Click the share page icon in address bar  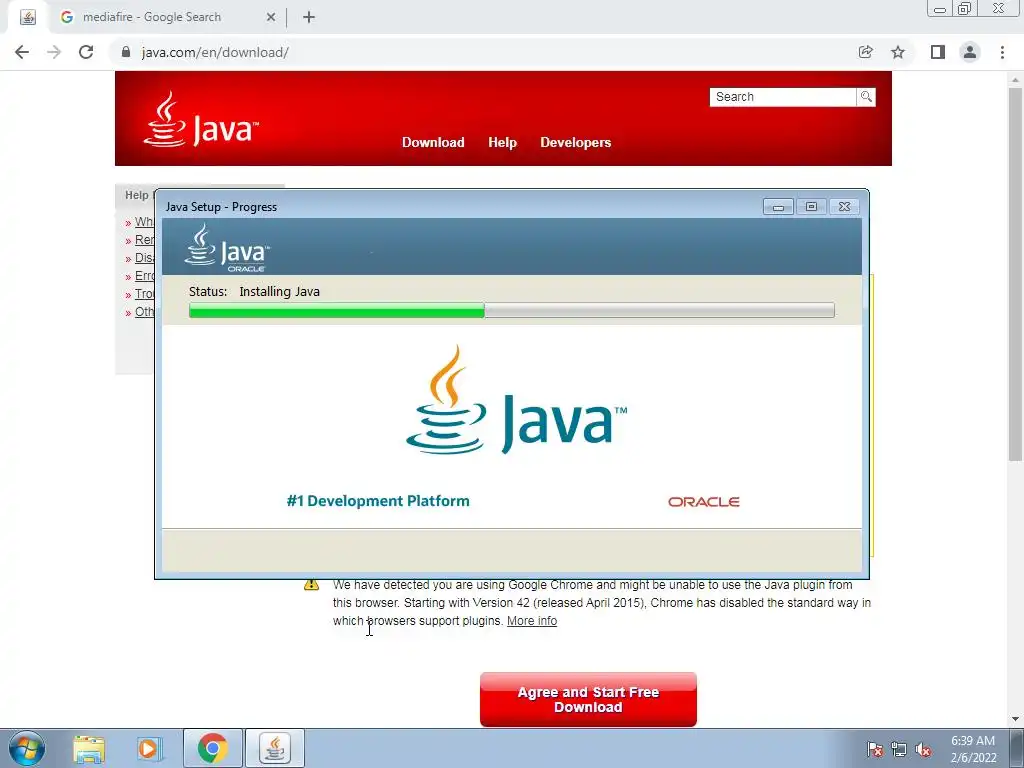[866, 52]
